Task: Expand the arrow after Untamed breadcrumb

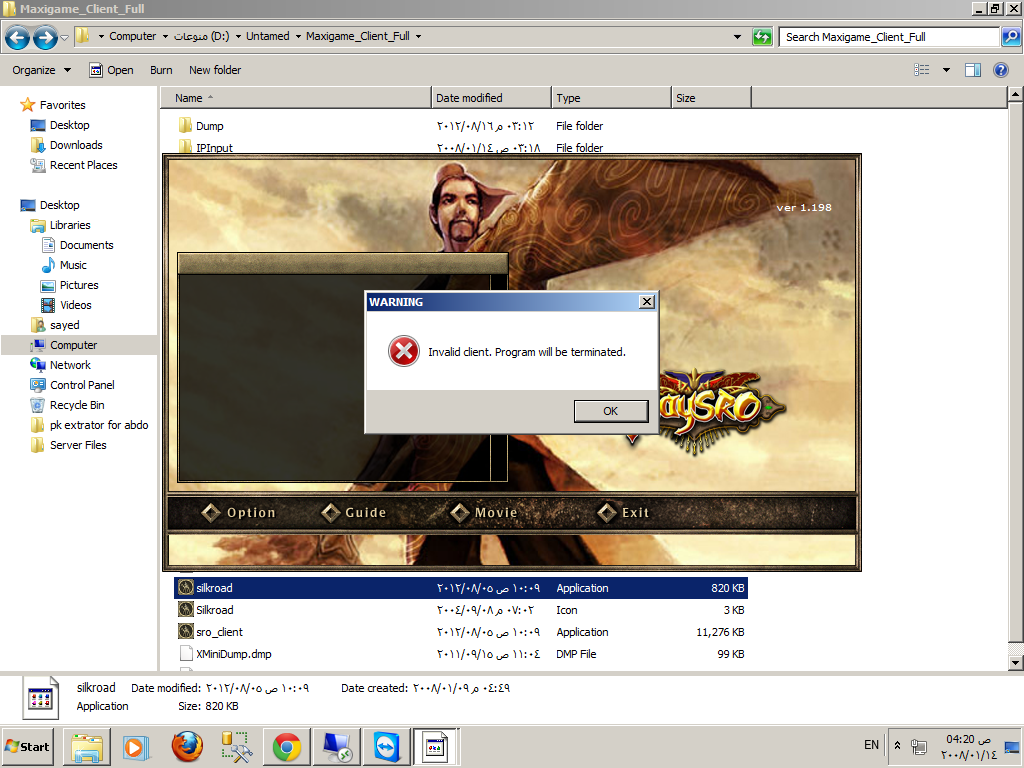Action: click(298, 37)
